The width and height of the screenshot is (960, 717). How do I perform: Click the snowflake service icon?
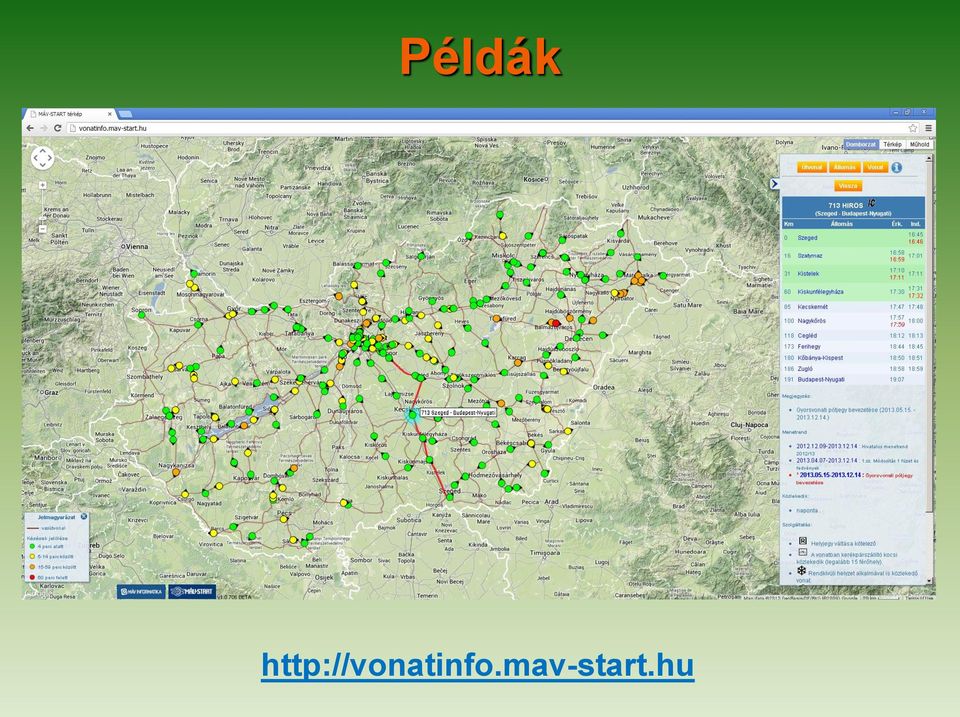(x=801, y=571)
